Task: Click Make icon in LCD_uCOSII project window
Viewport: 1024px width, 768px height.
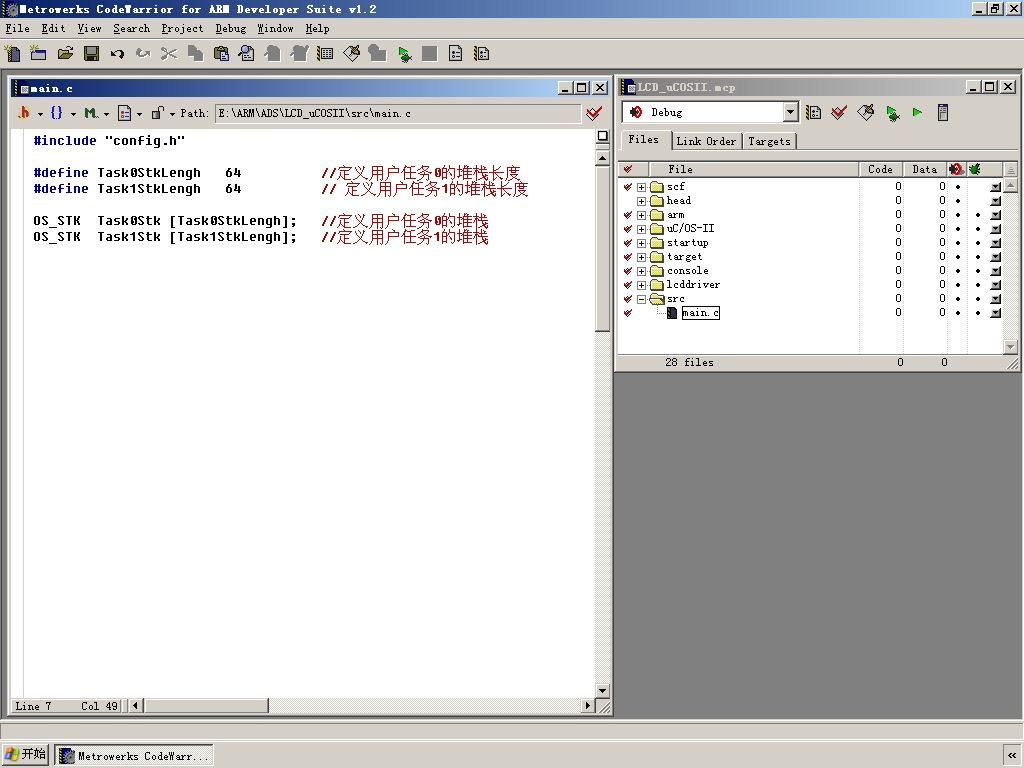Action: [866, 113]
